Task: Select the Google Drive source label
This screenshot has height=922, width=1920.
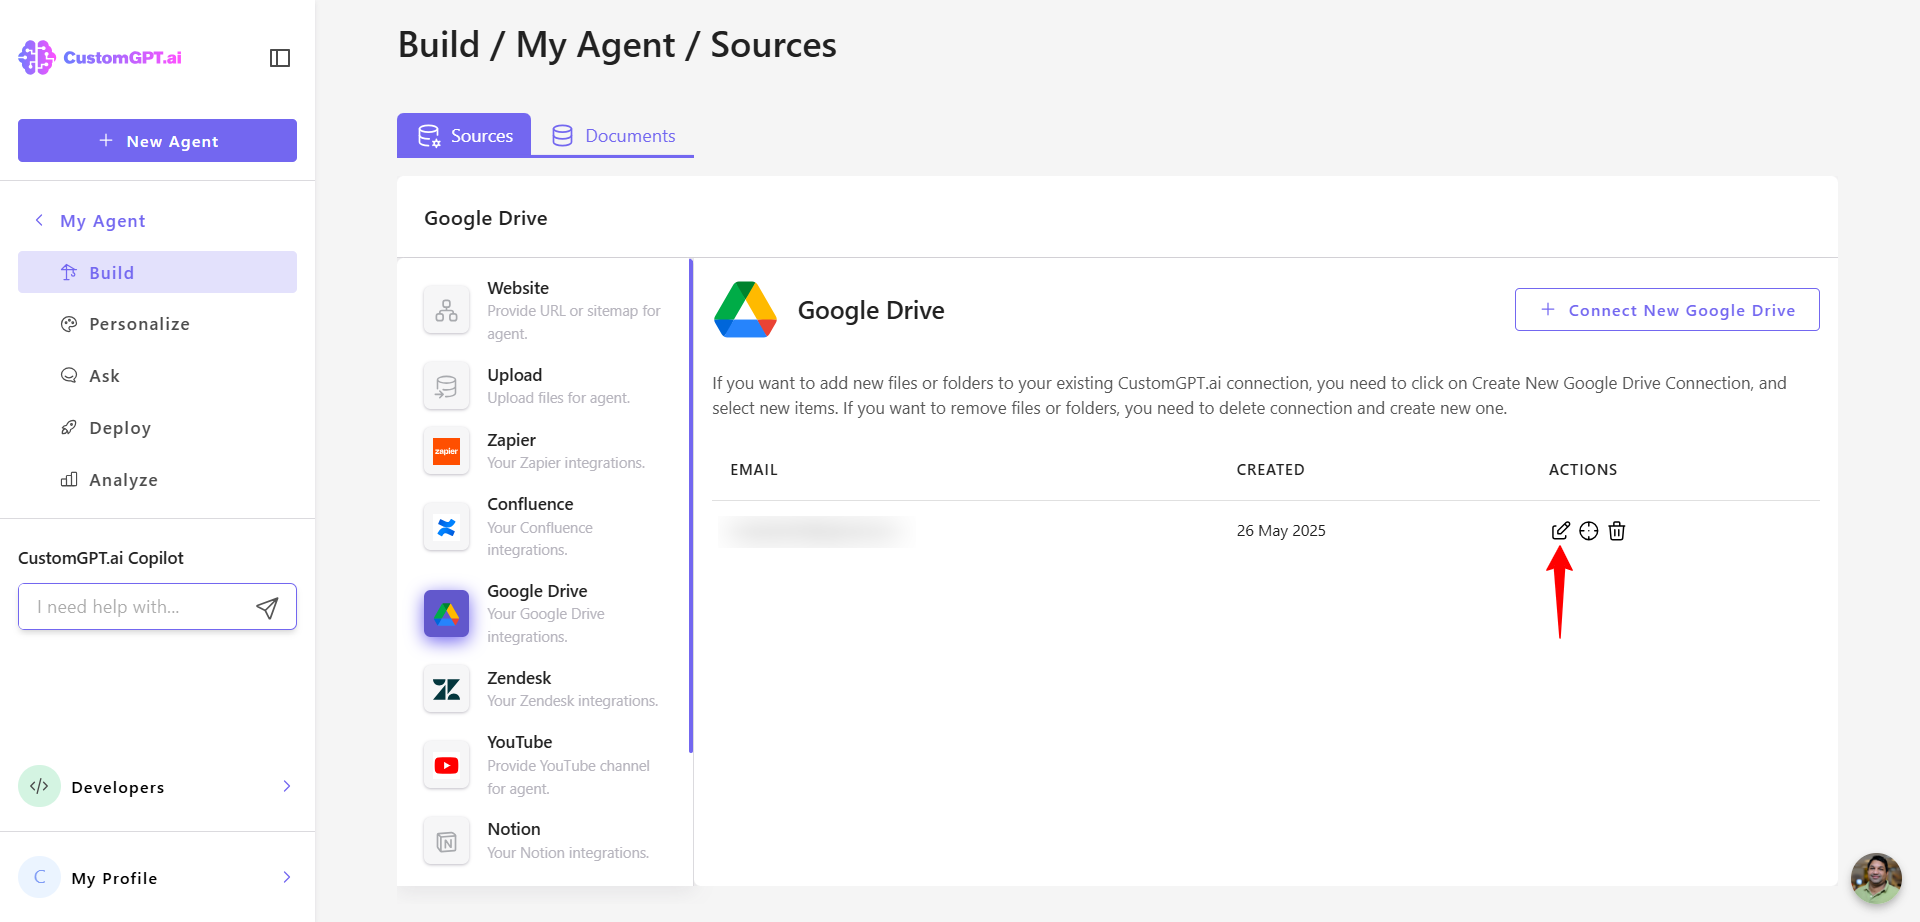Action: click(x=537, y=591)
